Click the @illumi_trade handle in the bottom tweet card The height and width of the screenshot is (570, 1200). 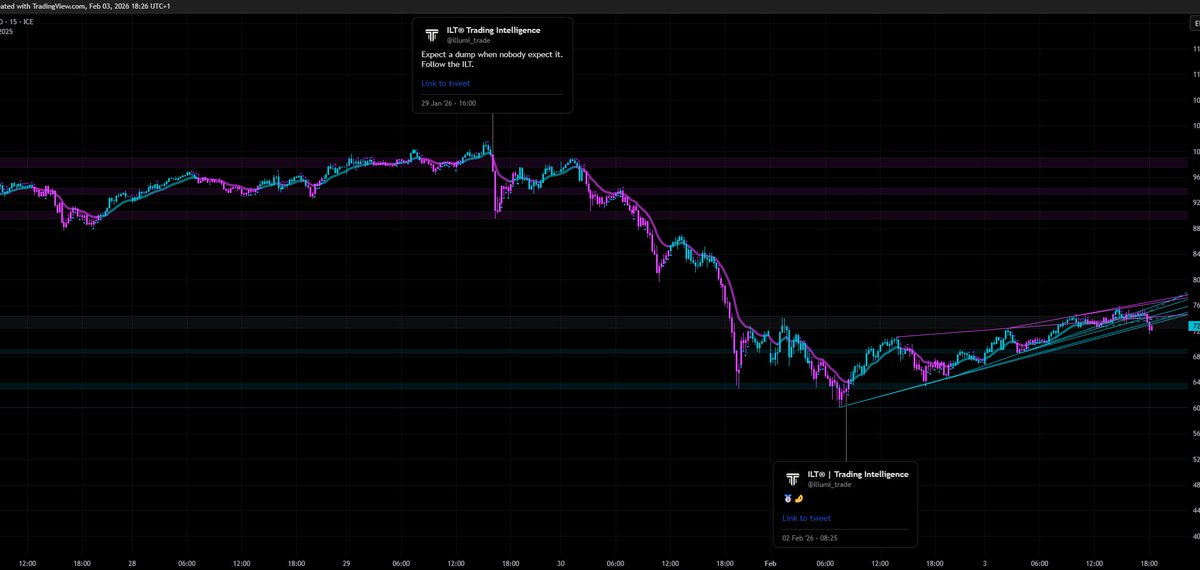click(829, 484)
